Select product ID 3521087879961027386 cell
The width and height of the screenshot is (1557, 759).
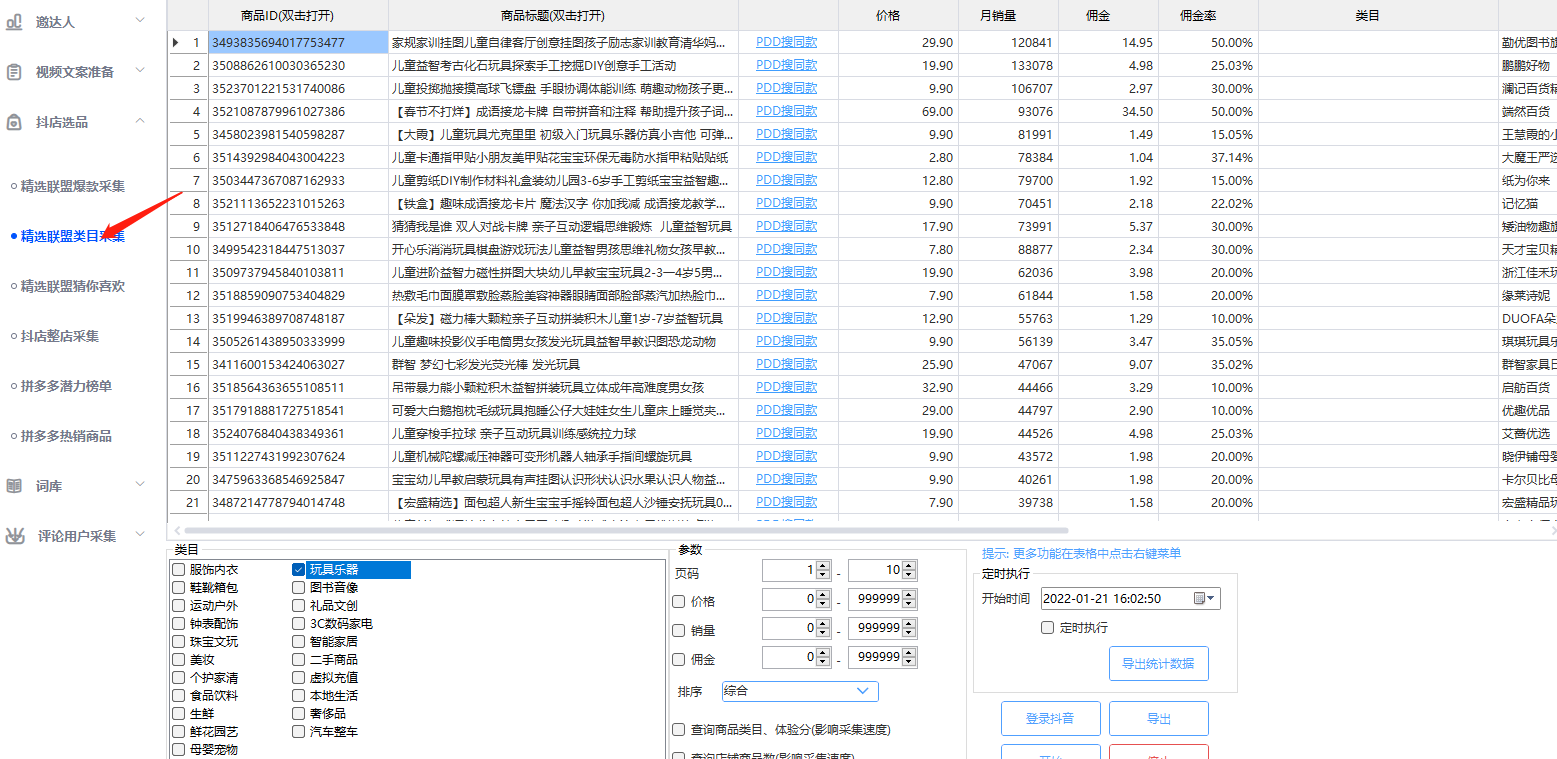click(x=298, y=111)
